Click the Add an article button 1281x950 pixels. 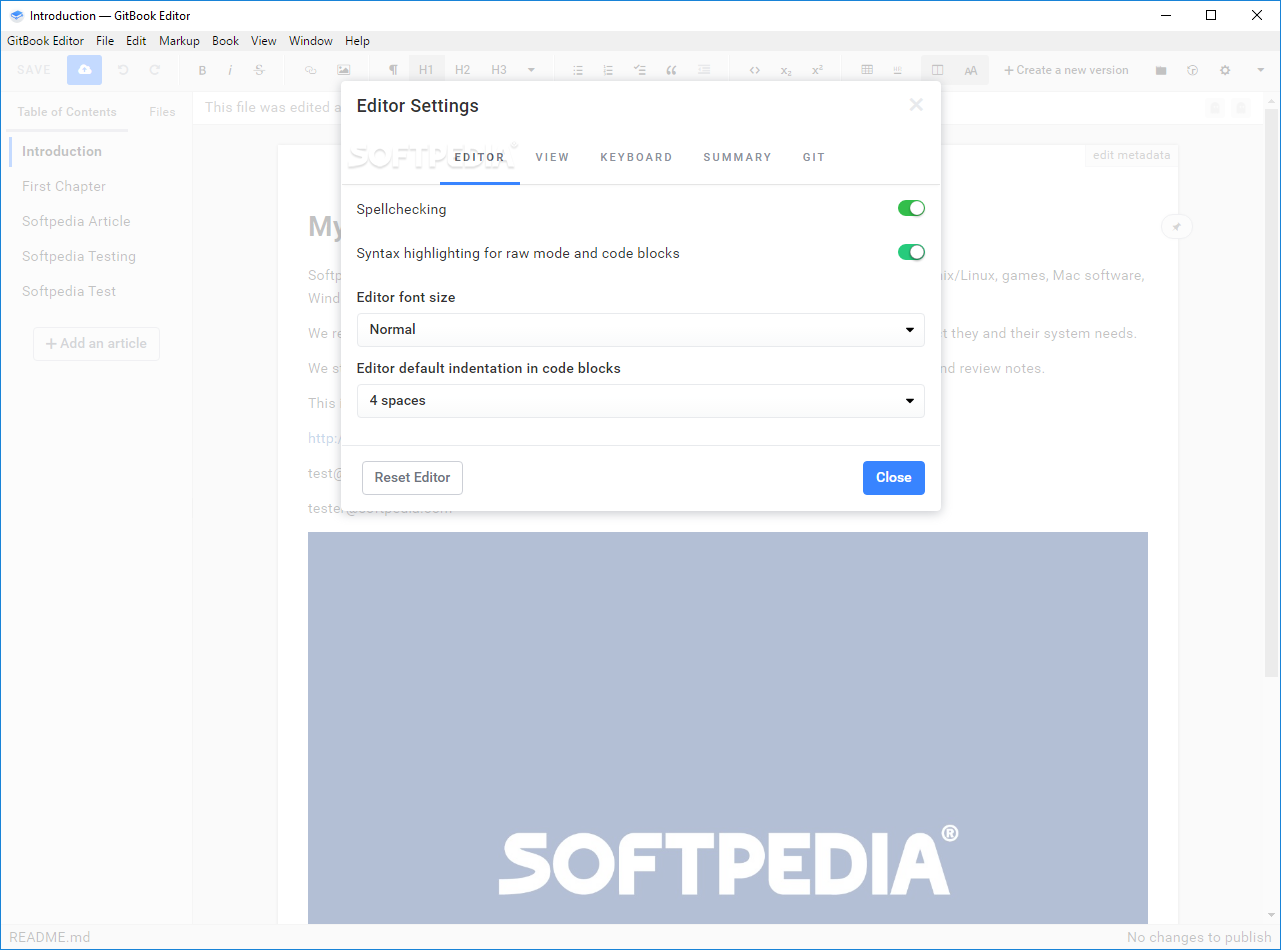(x=96, y=344)
